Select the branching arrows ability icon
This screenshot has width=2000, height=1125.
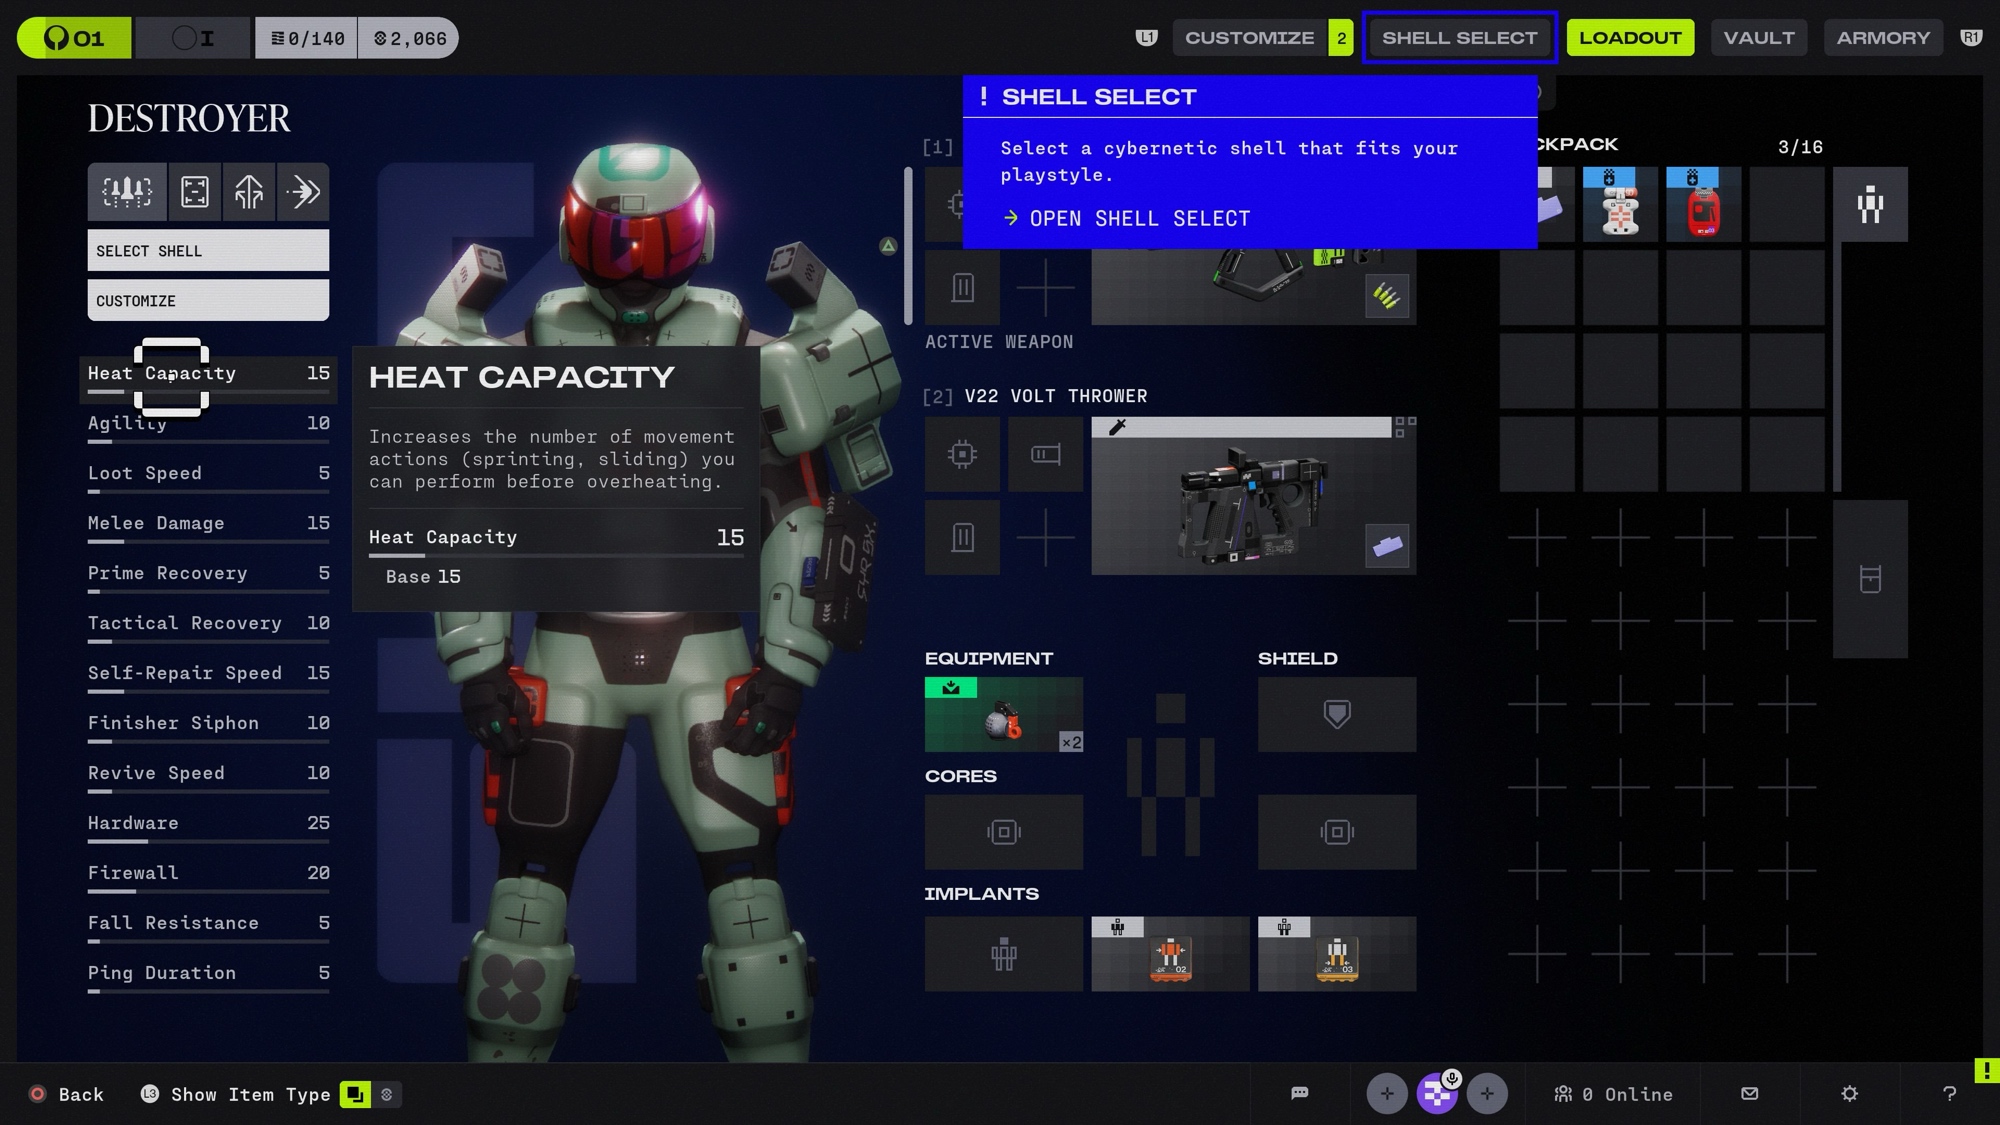coord(249,191)
